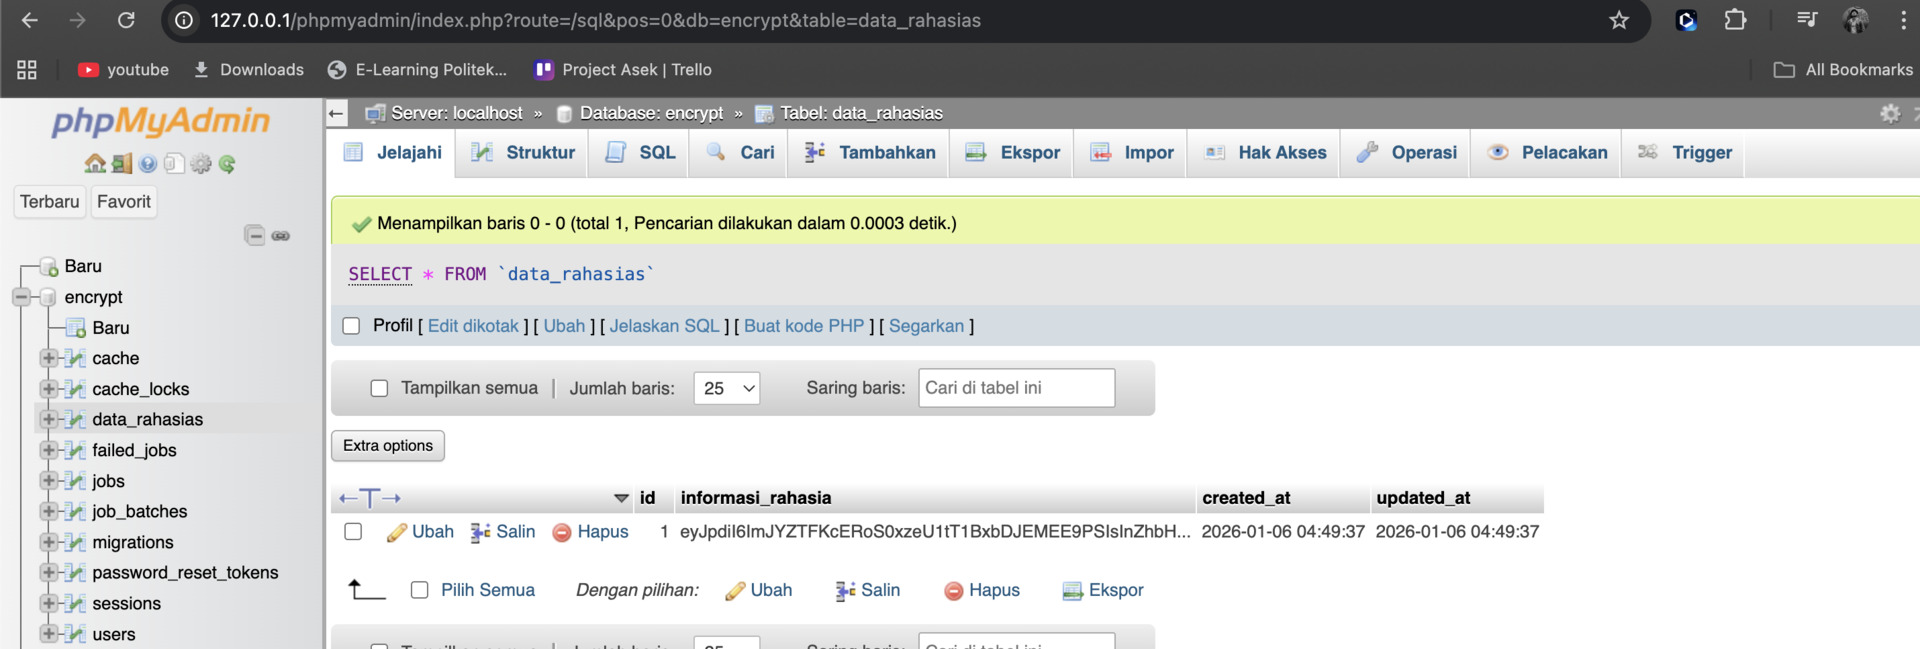The width and height of the screenshot is (1920, 649).
Task: Tick the Pilih Semua checkbox
Action: point(420,590)
